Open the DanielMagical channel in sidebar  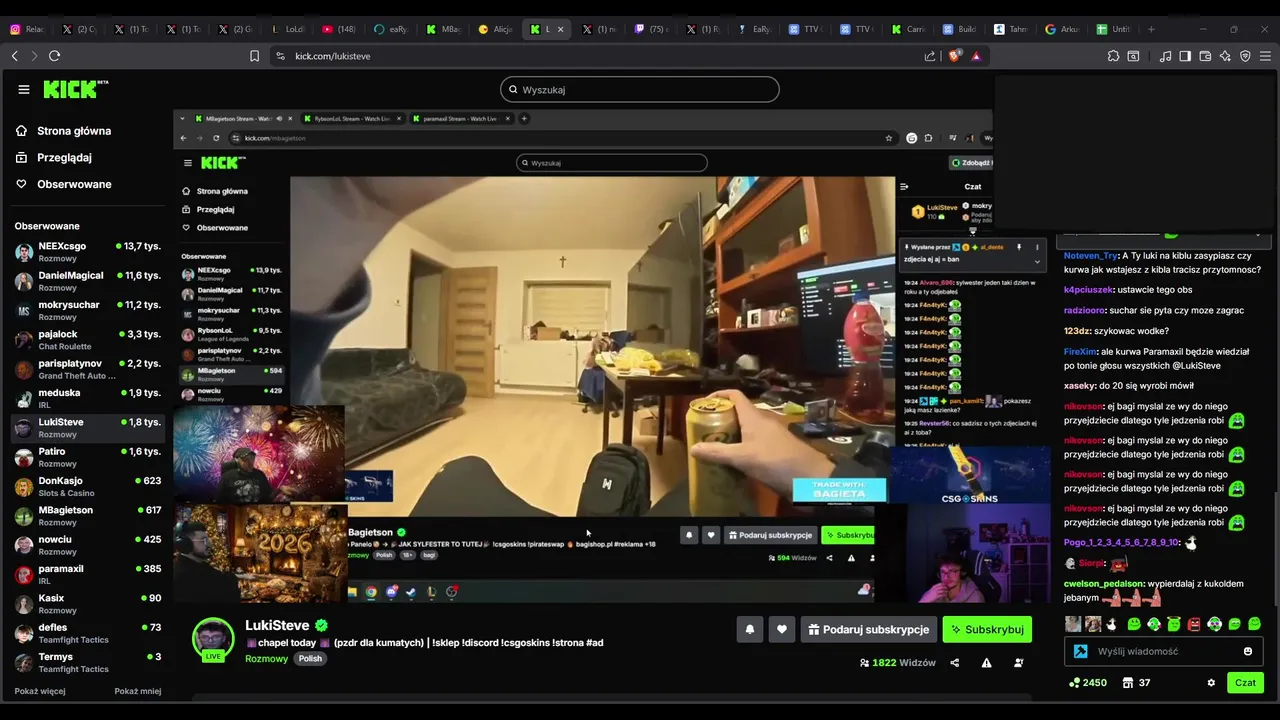click(x=88, y=281)
